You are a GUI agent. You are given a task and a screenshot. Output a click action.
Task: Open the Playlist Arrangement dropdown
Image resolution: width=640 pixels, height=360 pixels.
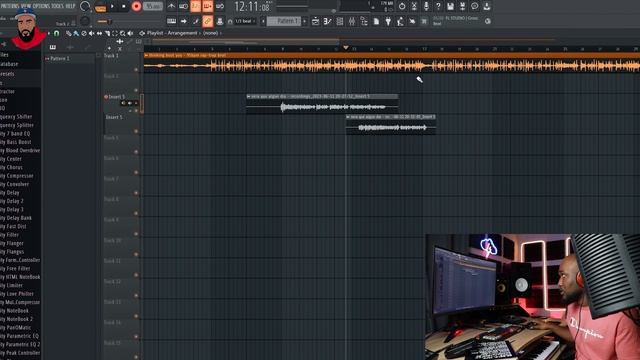(179, 33)
